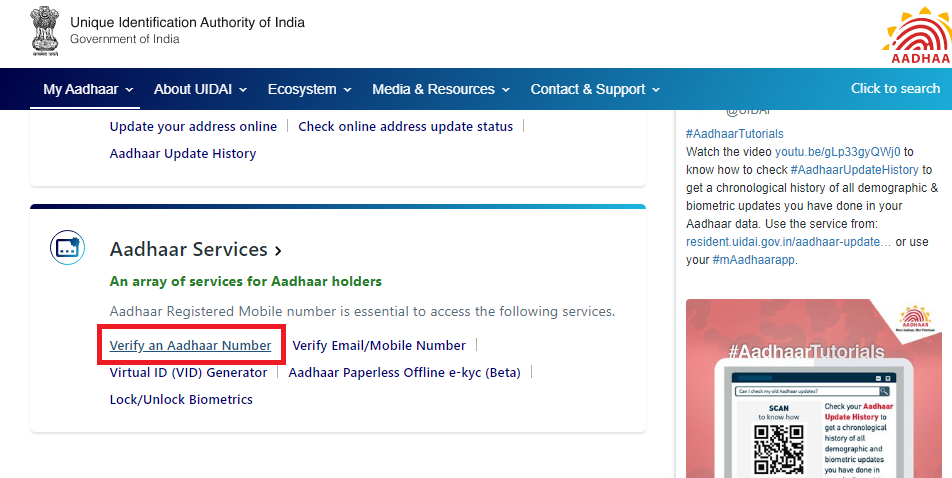Open Update your address online link

pyautogui.click(x=193, y=126)
